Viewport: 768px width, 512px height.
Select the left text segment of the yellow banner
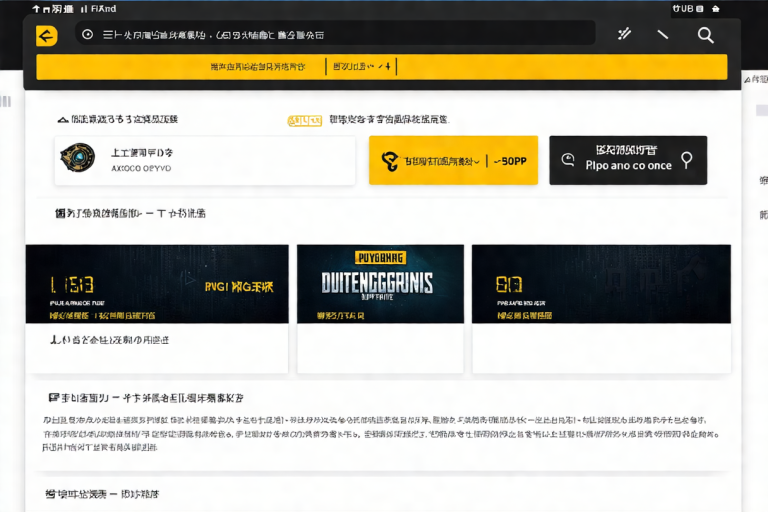[x=258, y=67]
